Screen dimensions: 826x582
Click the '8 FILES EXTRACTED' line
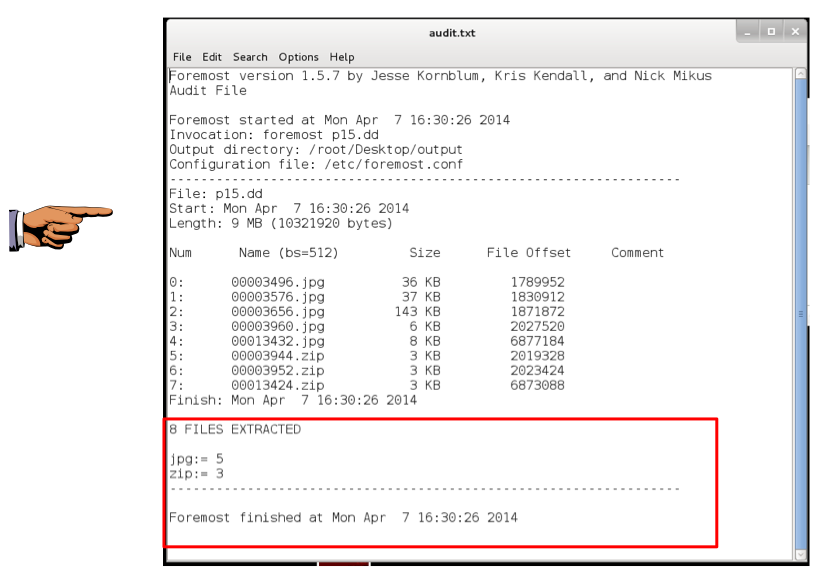pyautogui.click(x=235, y=429)
